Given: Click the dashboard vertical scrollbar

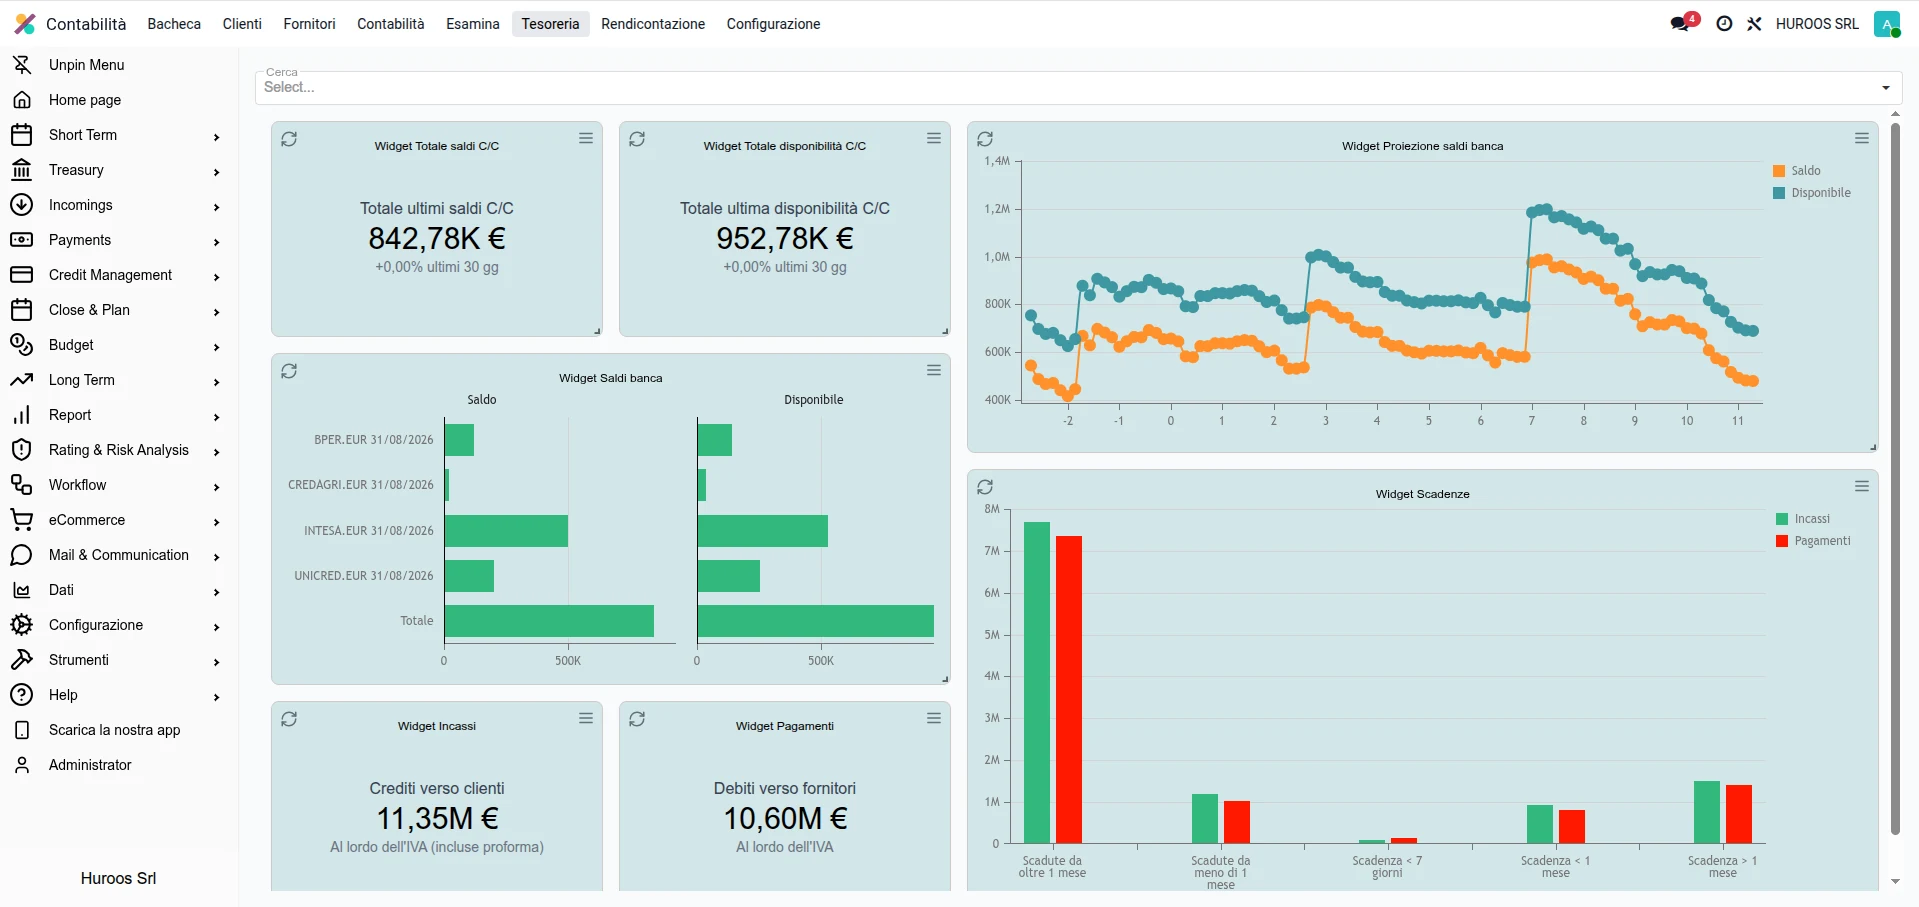Looking at the screenshot, I should 1895,478.
